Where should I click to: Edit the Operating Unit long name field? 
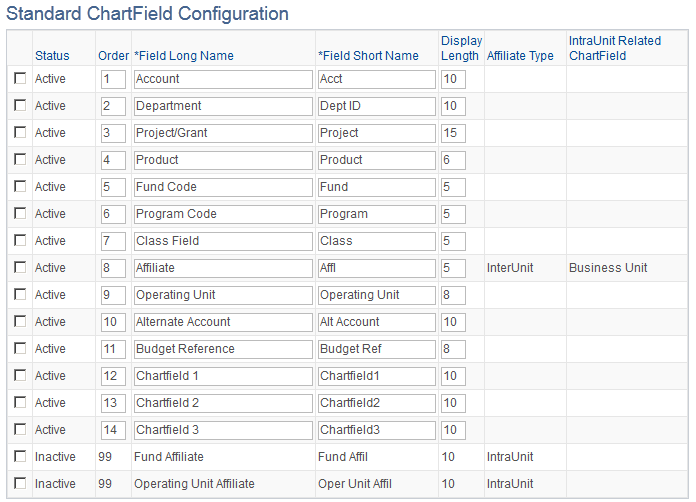click(223, 295)
